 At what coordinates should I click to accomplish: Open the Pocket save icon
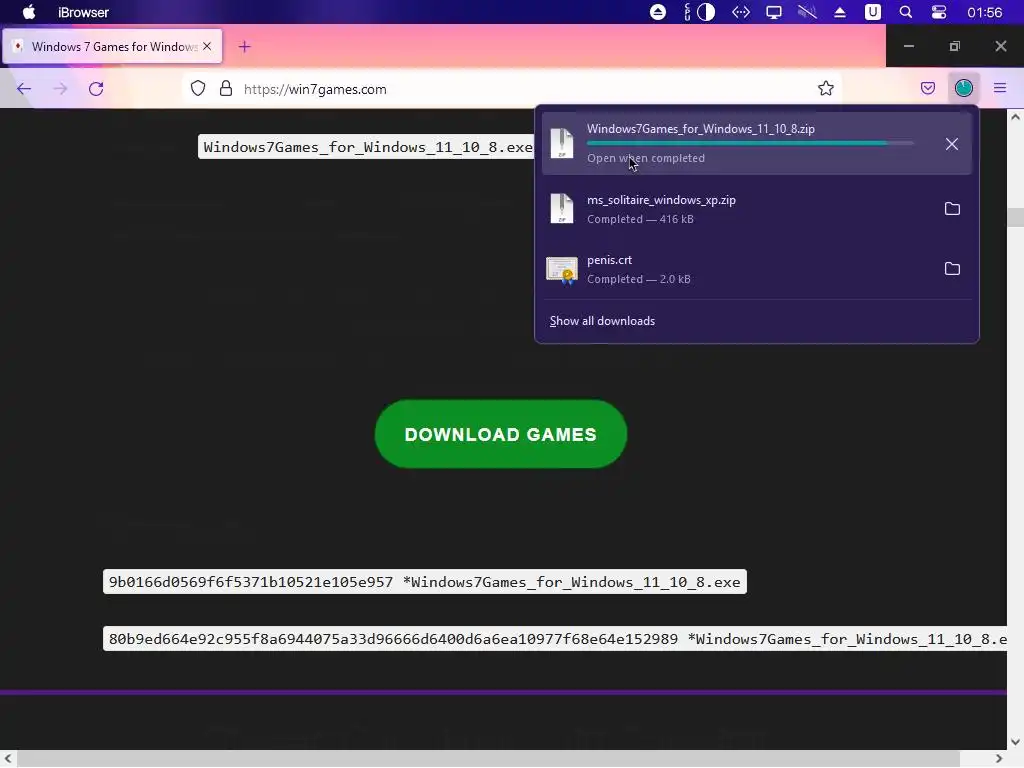pos(928,88)
